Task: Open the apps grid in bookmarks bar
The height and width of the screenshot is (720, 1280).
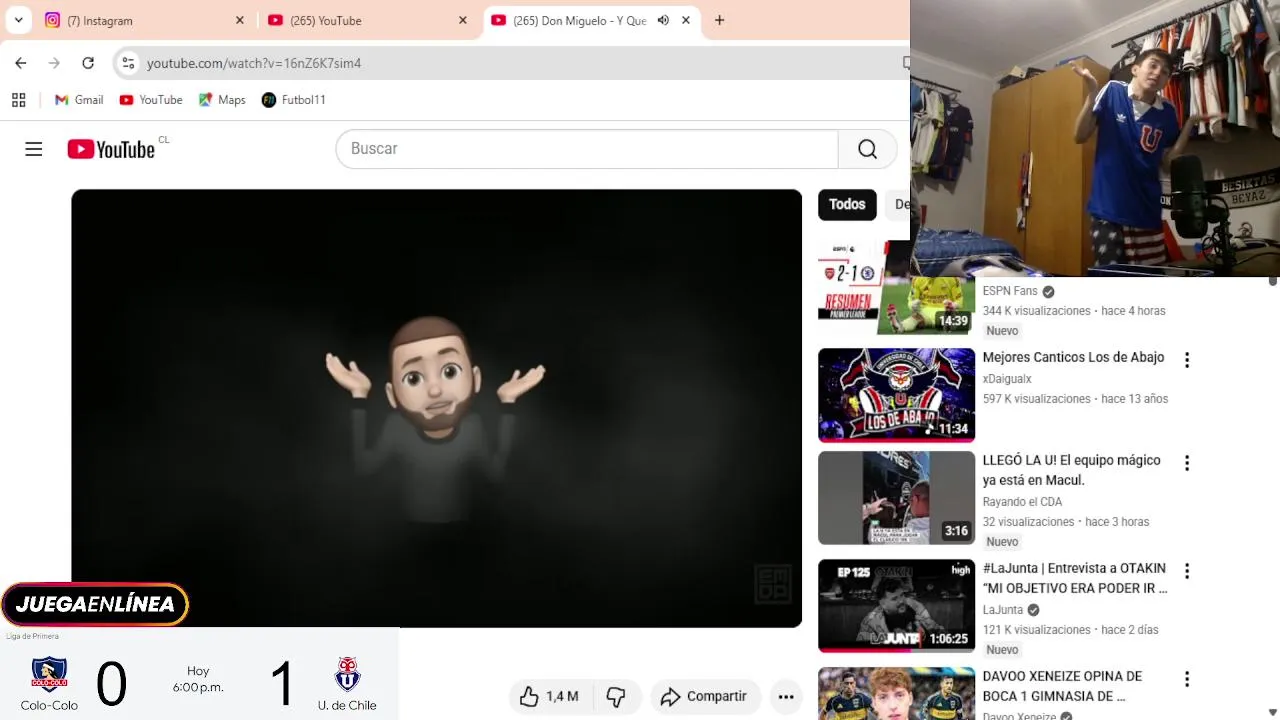Action: [x=18, y=100]
